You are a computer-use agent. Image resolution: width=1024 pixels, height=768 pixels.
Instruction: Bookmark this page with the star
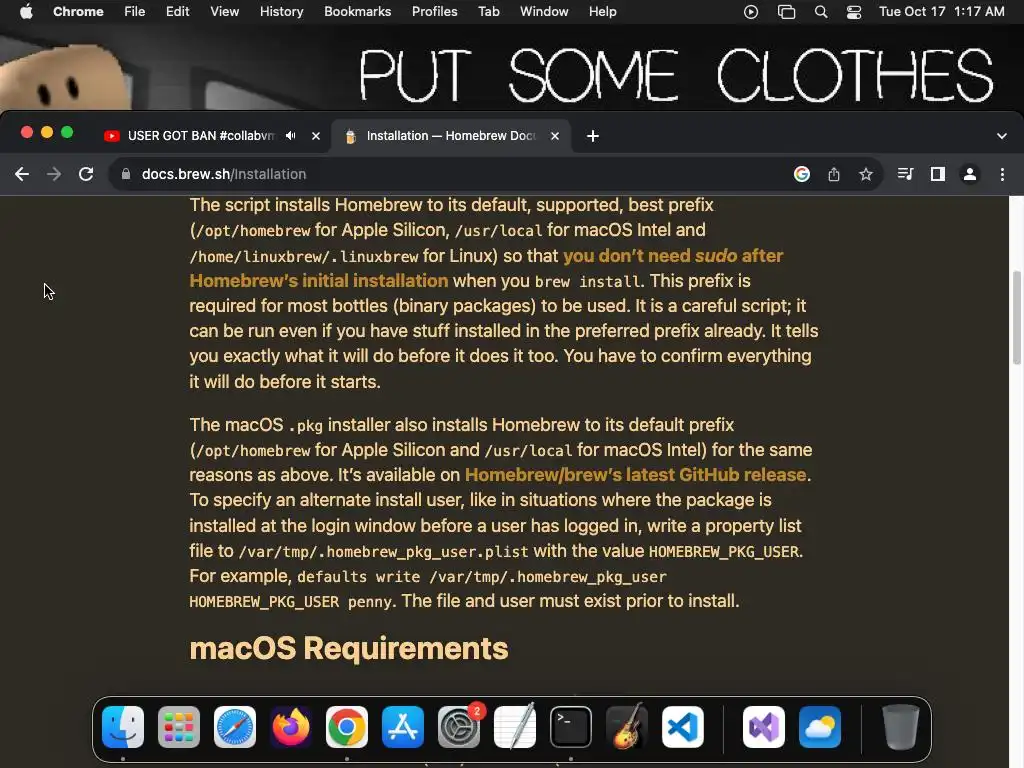(866, 174)
